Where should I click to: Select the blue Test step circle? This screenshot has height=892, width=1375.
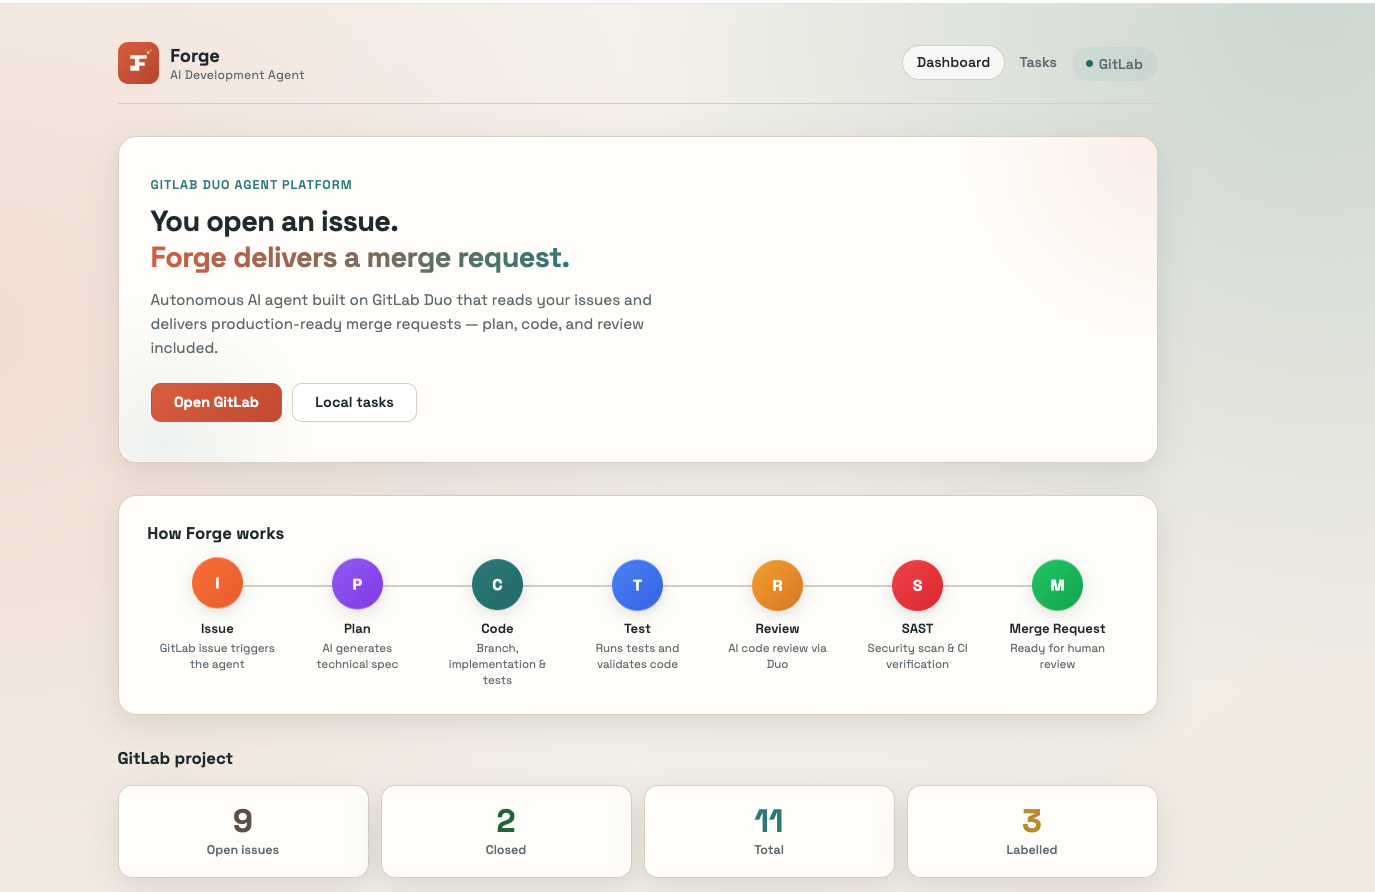click(637, 584)
